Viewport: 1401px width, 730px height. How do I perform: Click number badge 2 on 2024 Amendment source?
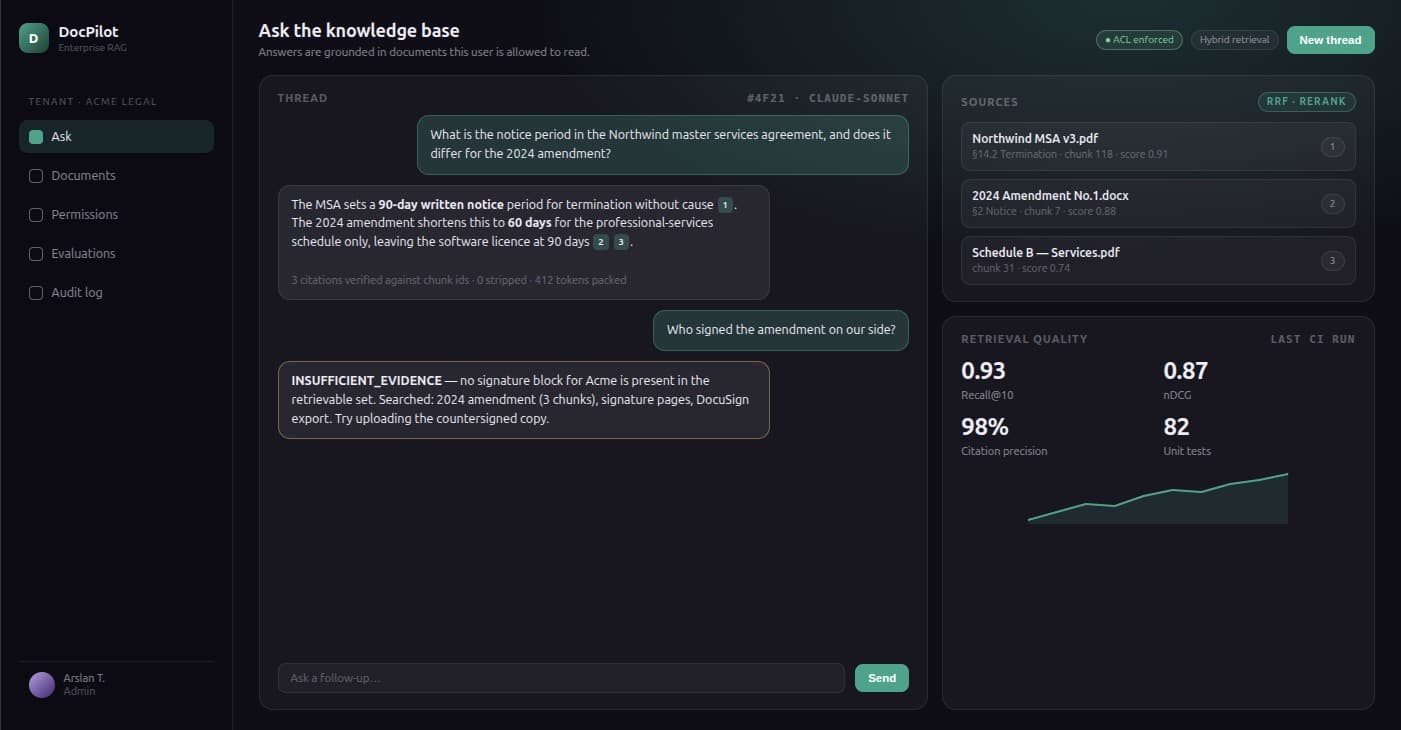click(1332, 204)
